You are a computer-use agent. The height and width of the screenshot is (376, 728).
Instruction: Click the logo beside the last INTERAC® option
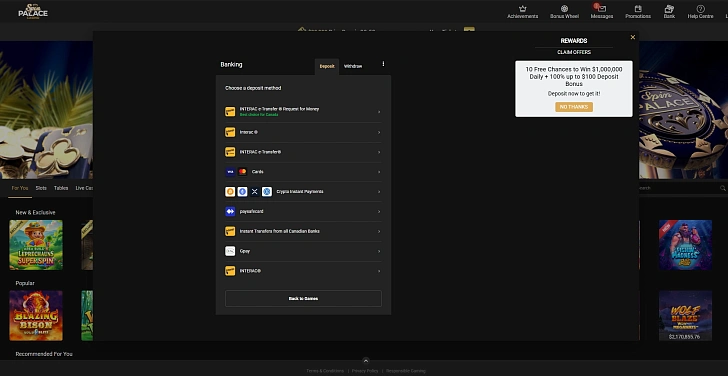click(230, 271)
